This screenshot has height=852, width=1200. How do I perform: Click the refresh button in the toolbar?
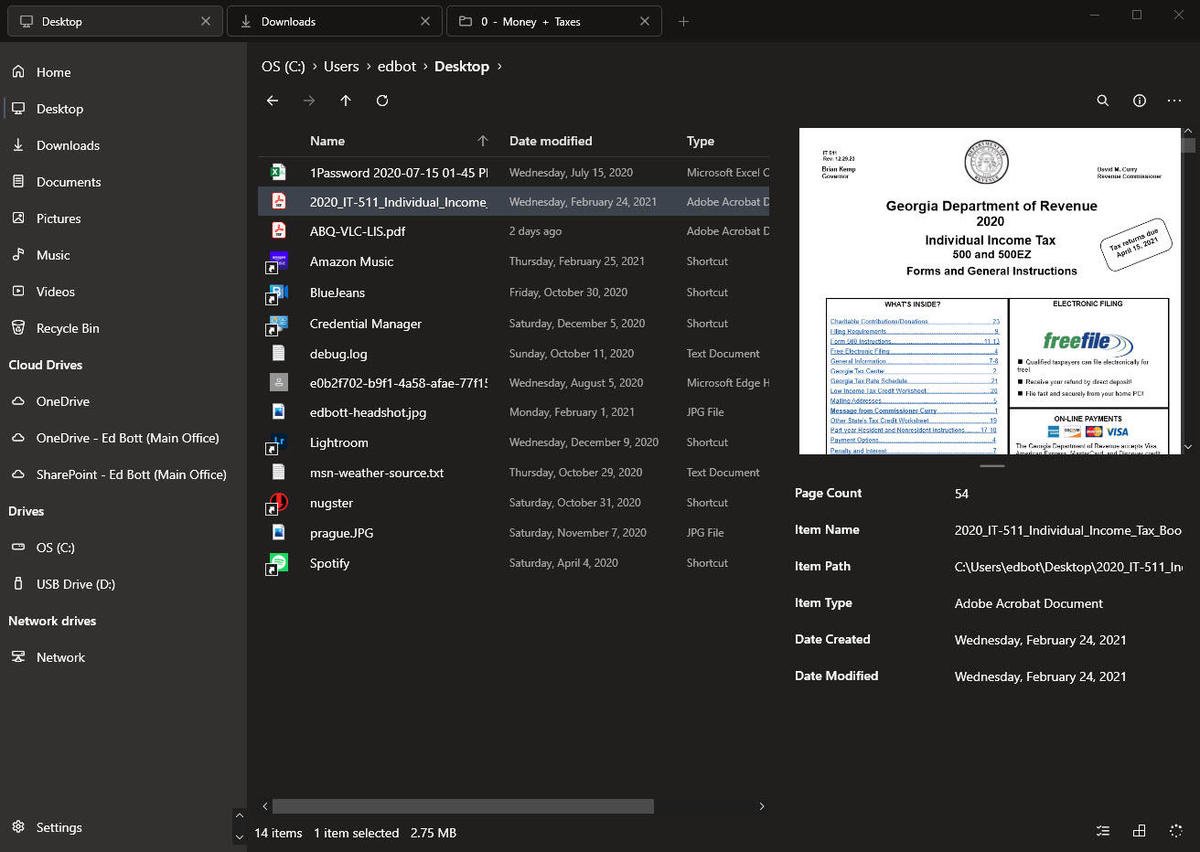click(x=382, y=101)
